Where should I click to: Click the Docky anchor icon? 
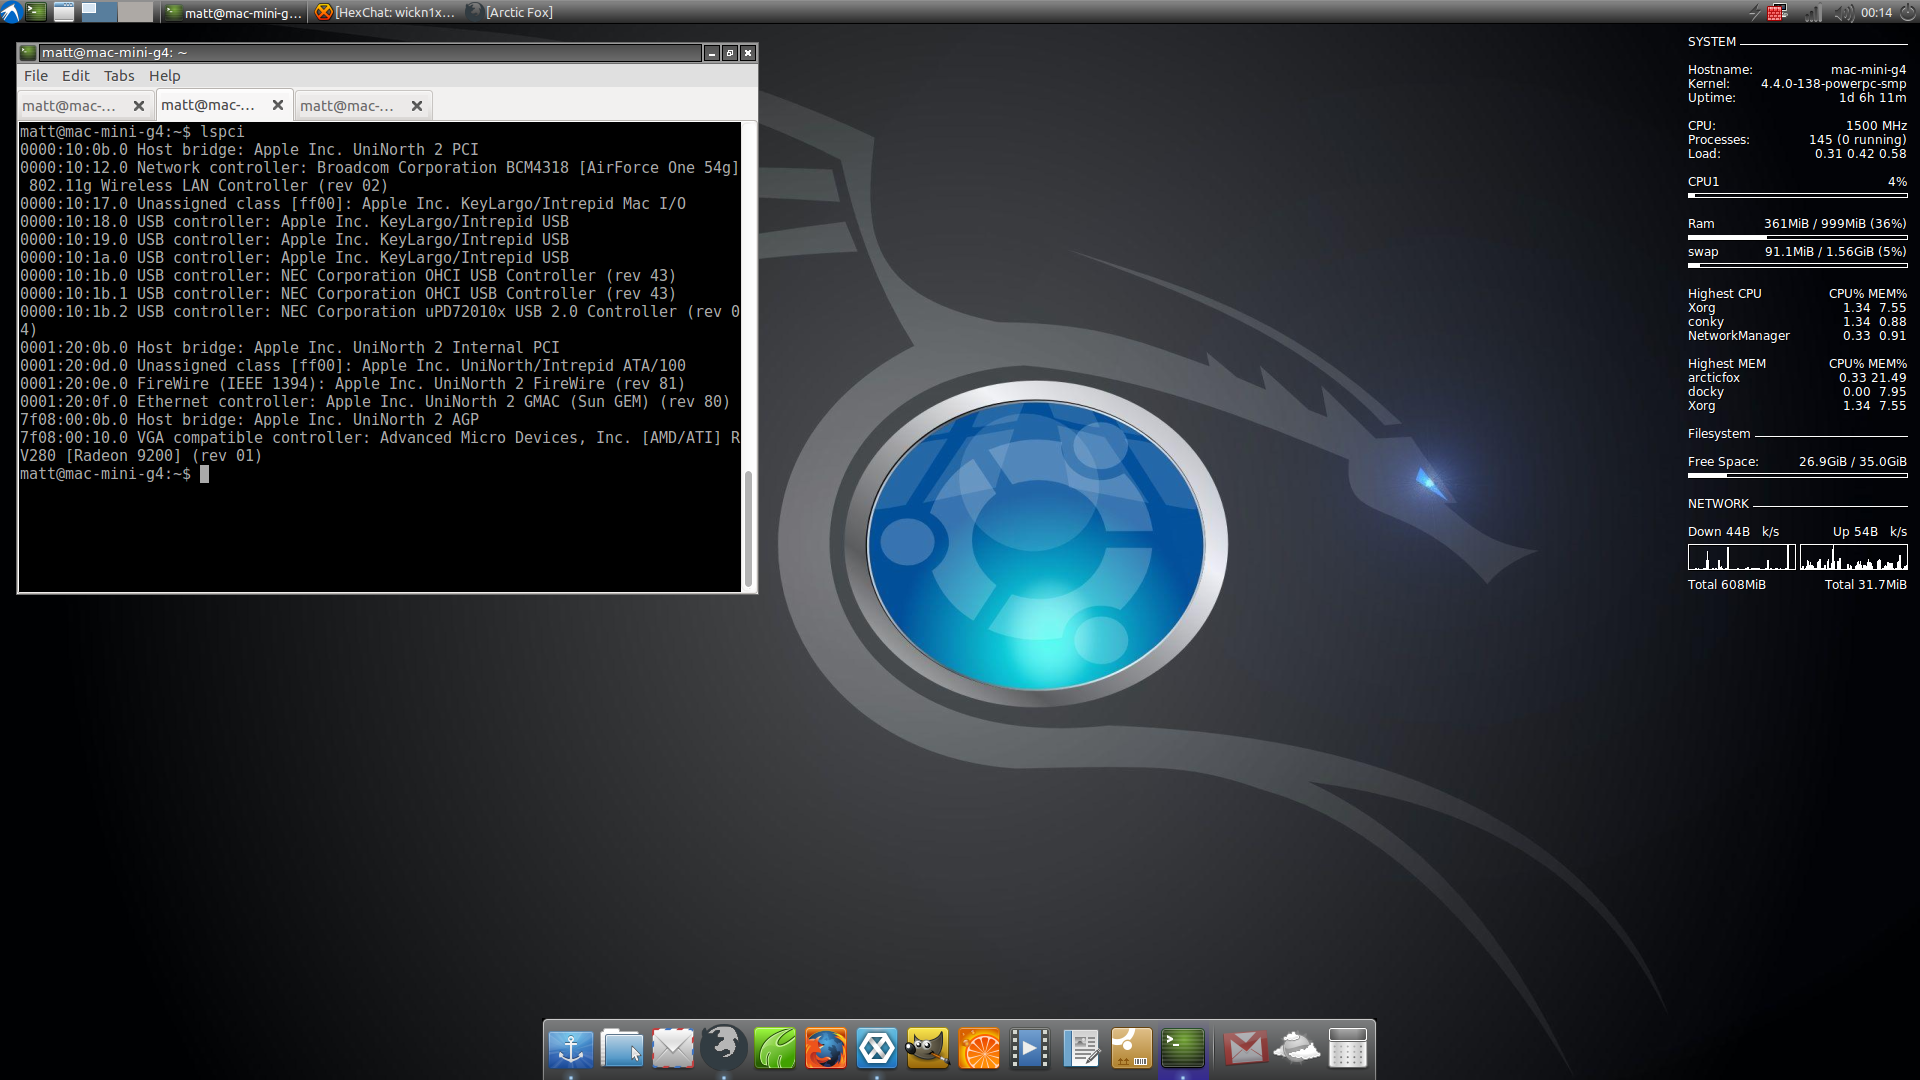(571, 1049)
